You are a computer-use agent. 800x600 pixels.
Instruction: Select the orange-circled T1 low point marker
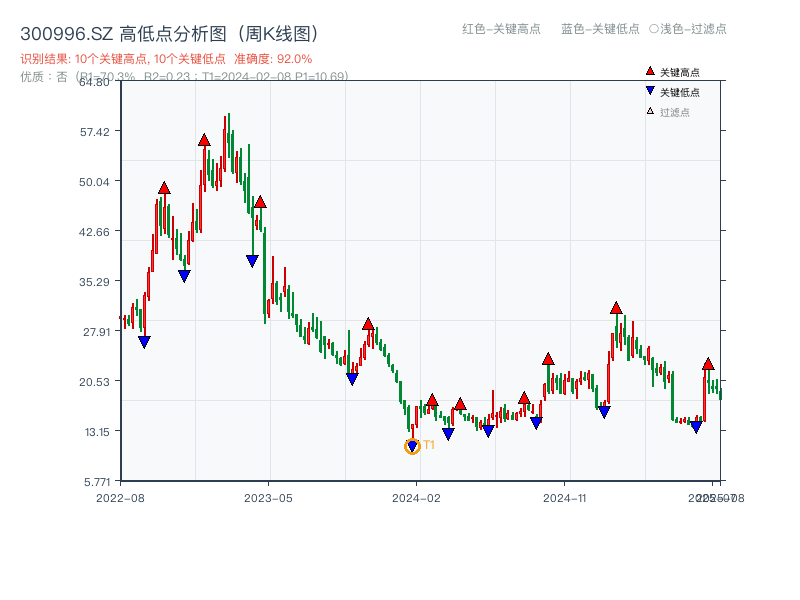412,446
